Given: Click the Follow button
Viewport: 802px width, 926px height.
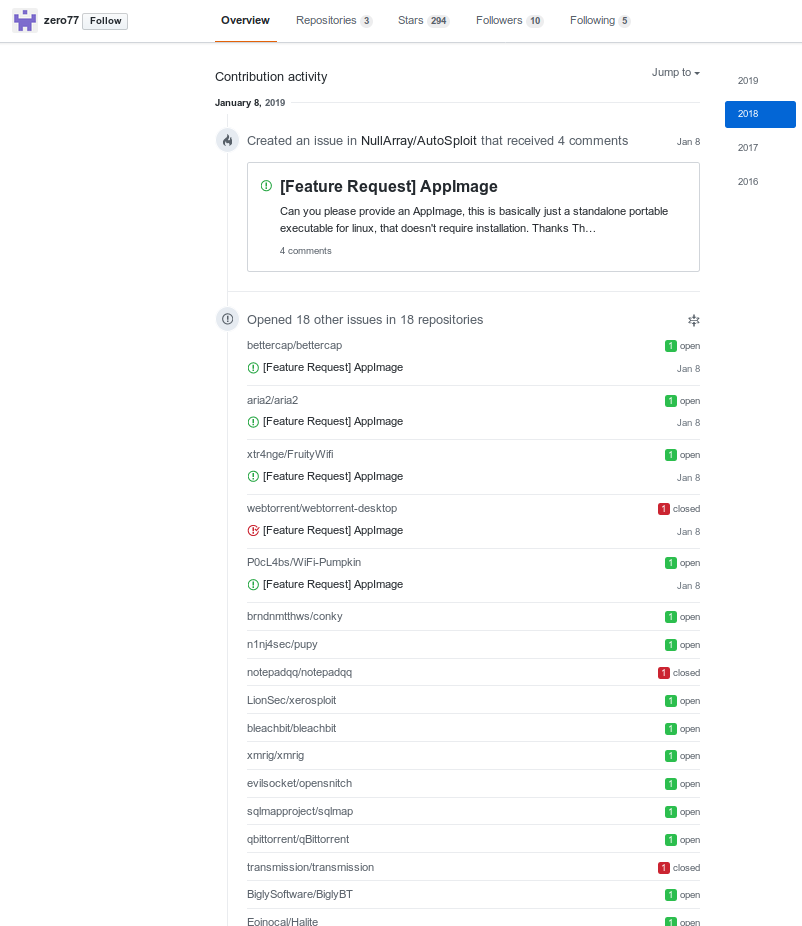Looking at the screenshot, I should (104, 20).
